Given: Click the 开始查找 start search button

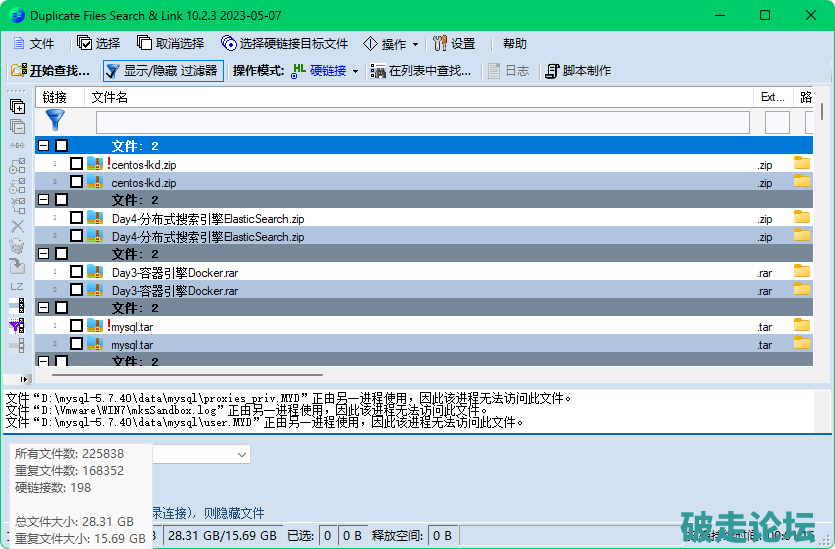Looking at the screenshot, I should point(50,71).
